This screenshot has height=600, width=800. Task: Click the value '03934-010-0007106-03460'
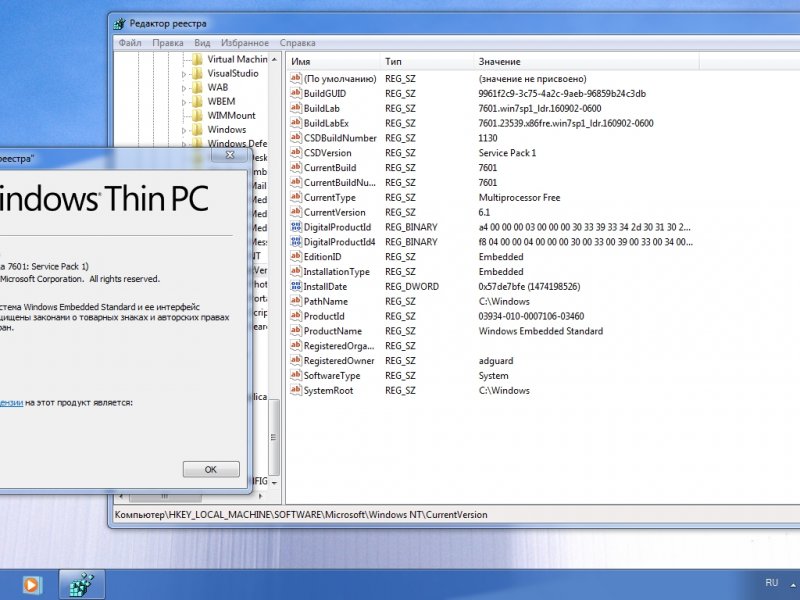pyautogui.click(x=531, y=316)
